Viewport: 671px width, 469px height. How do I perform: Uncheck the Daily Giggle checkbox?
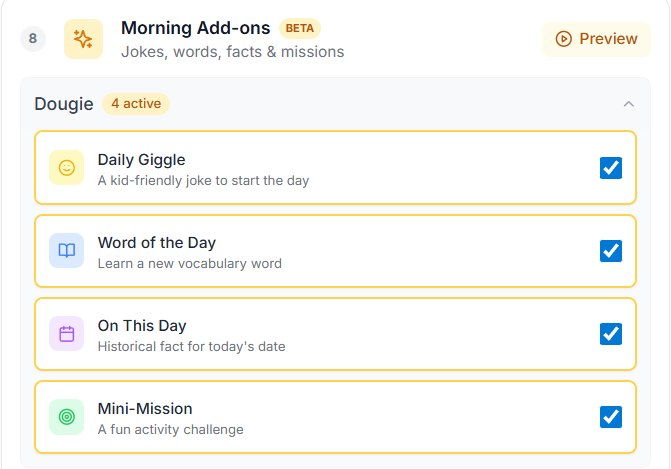(611, 168)
